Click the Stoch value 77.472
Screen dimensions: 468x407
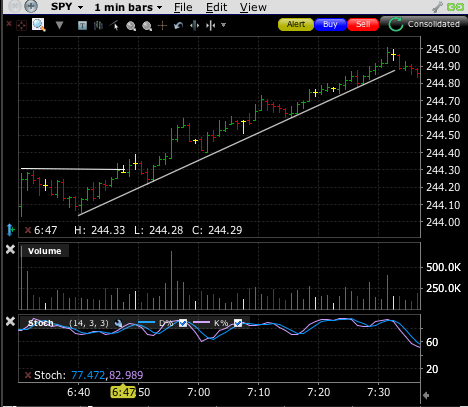click(88, 375)
